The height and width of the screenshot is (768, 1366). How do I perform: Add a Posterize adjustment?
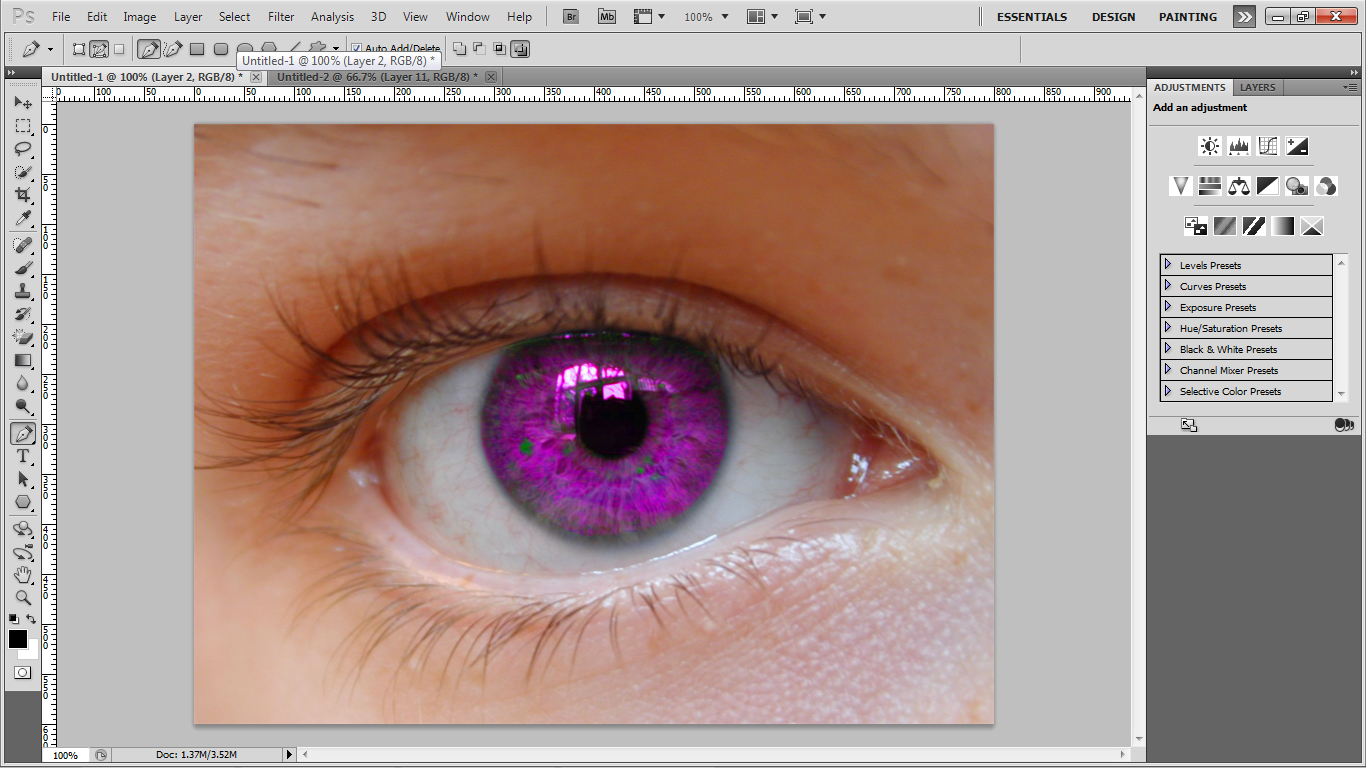pos(1225,226)
